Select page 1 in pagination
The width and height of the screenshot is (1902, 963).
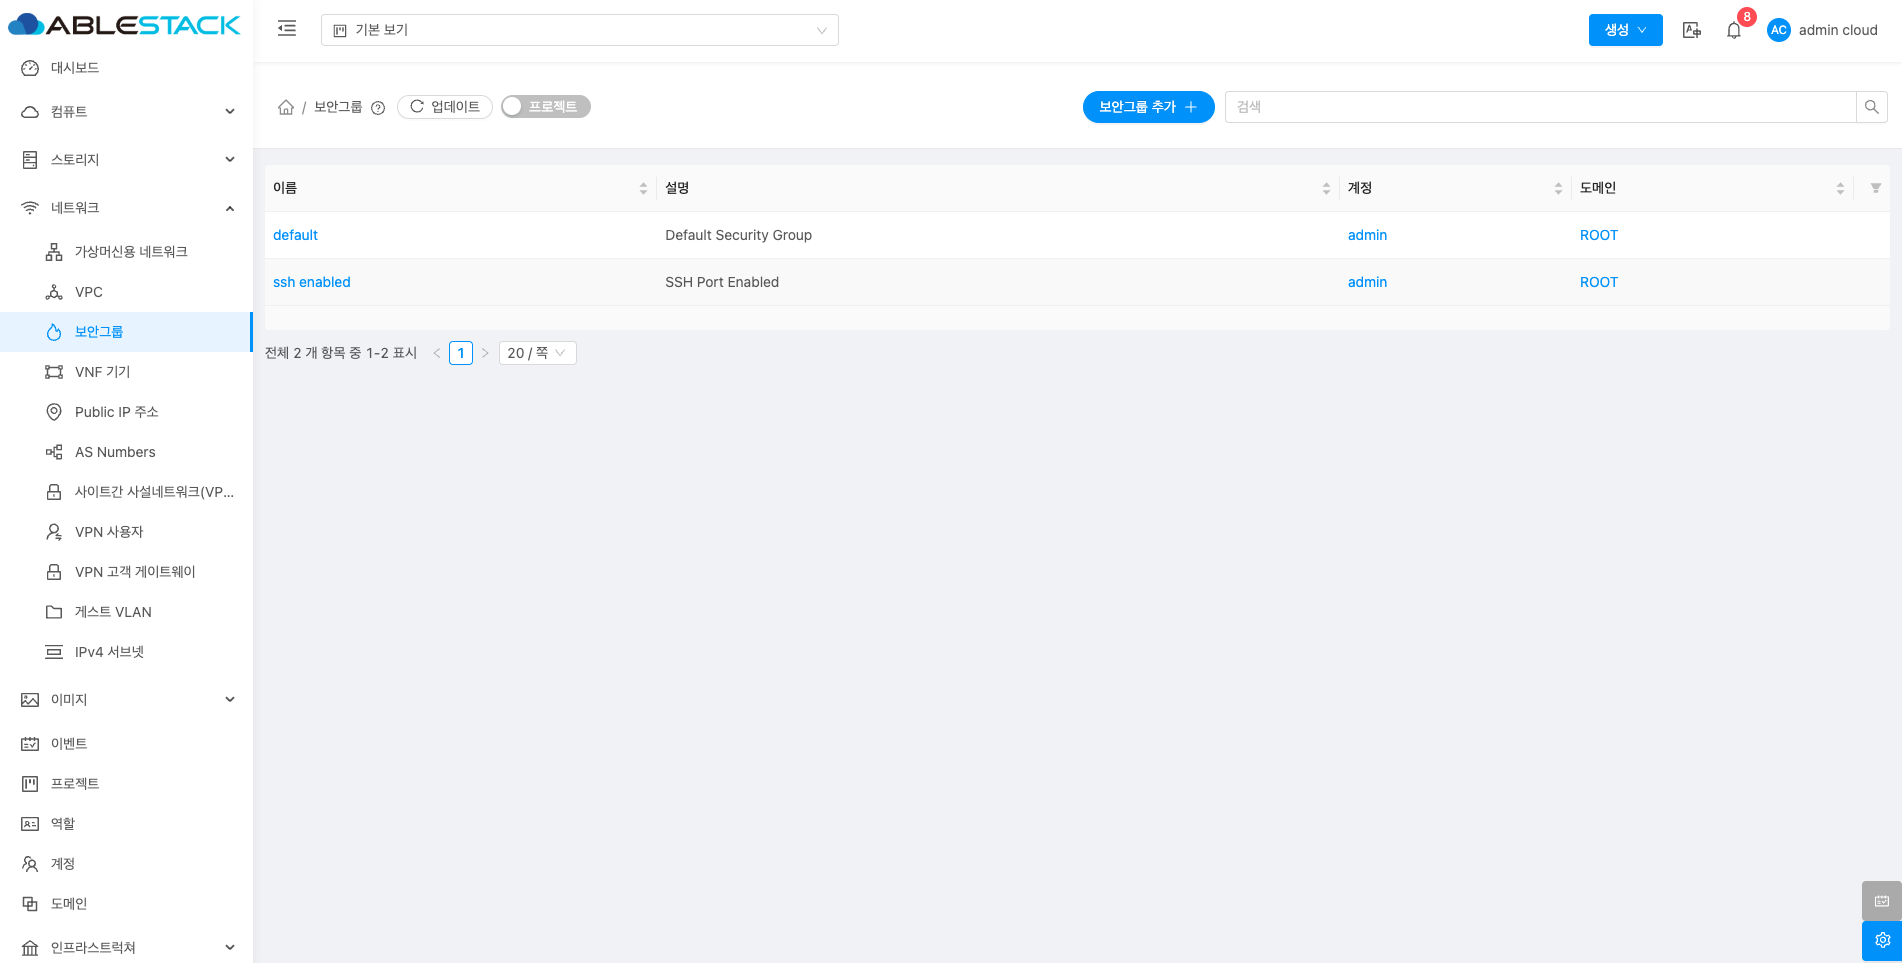click(461, 353)
